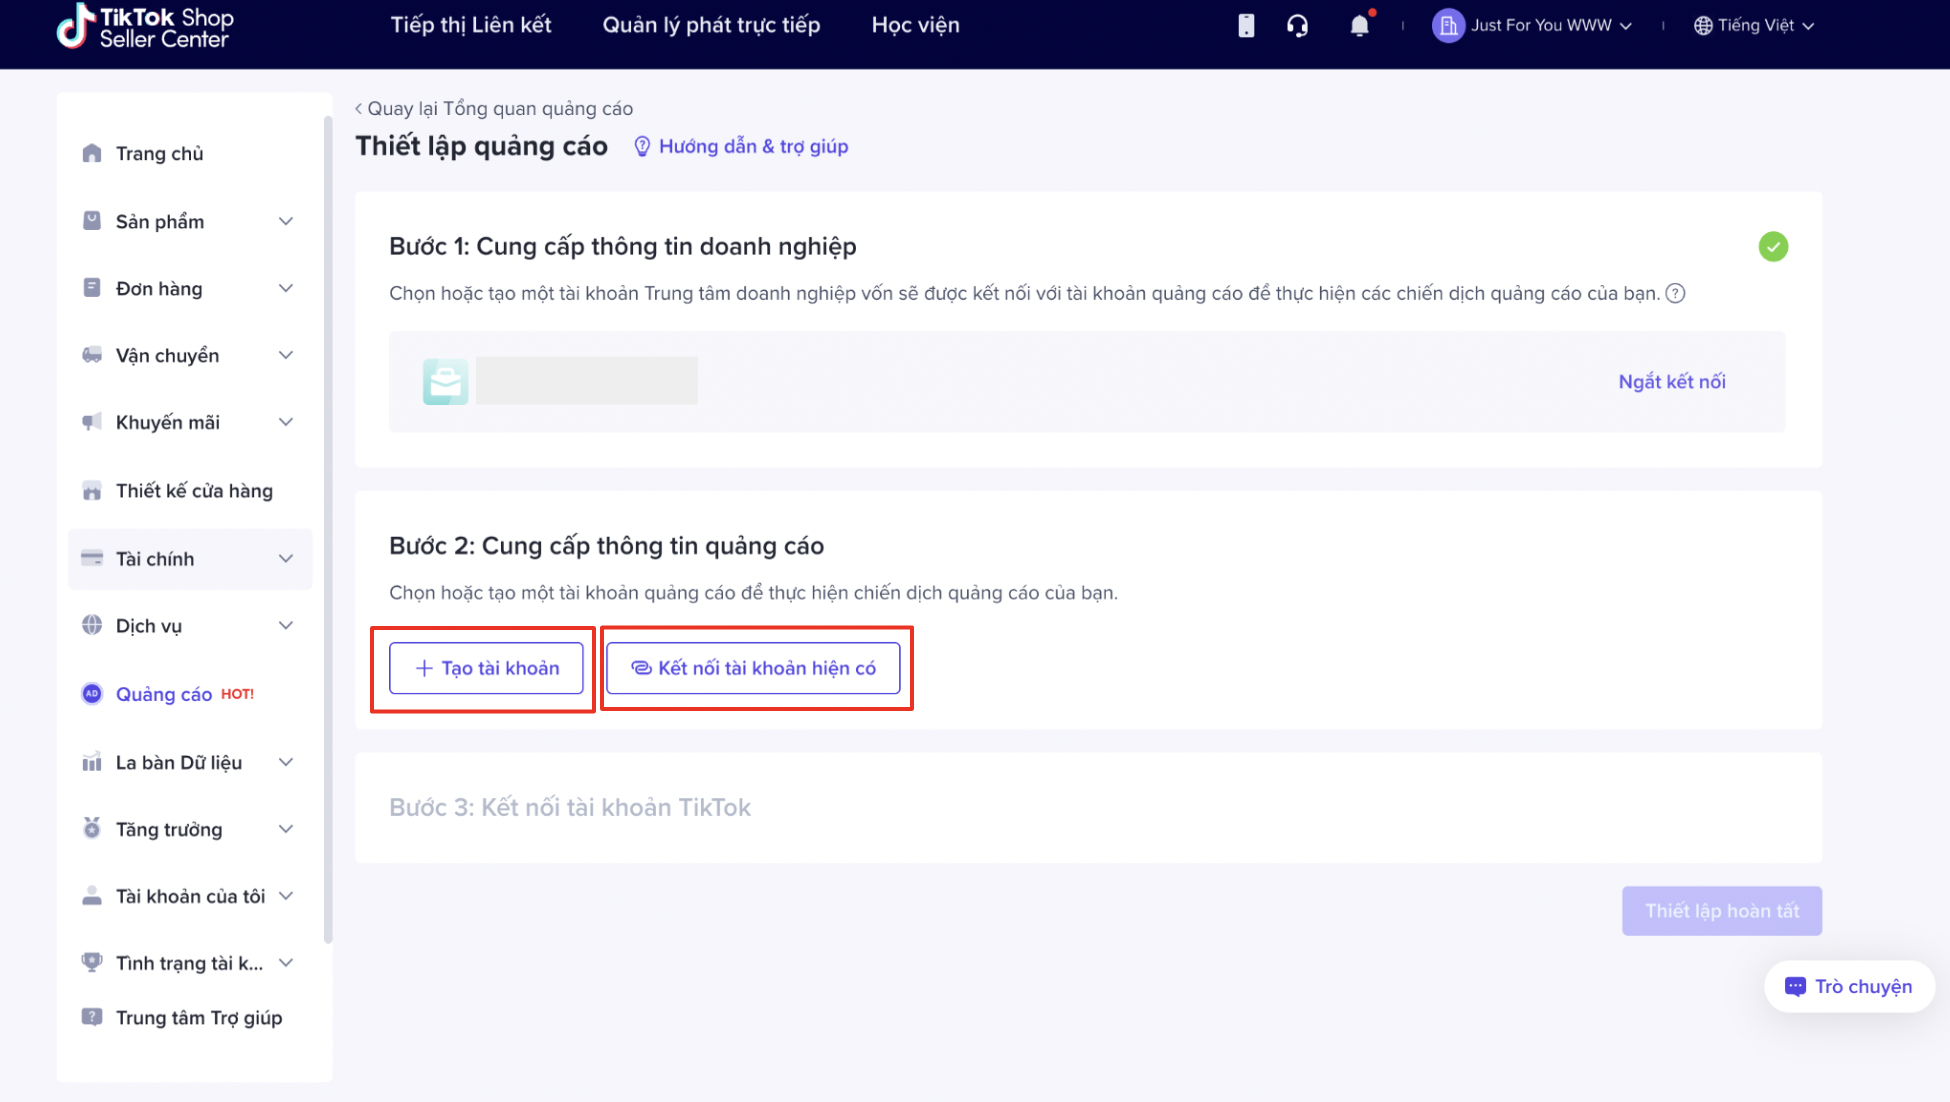This screenshot has width=1950, height=1102.
Task: Go to Học viện in top menu
Action: click(915, 25)
